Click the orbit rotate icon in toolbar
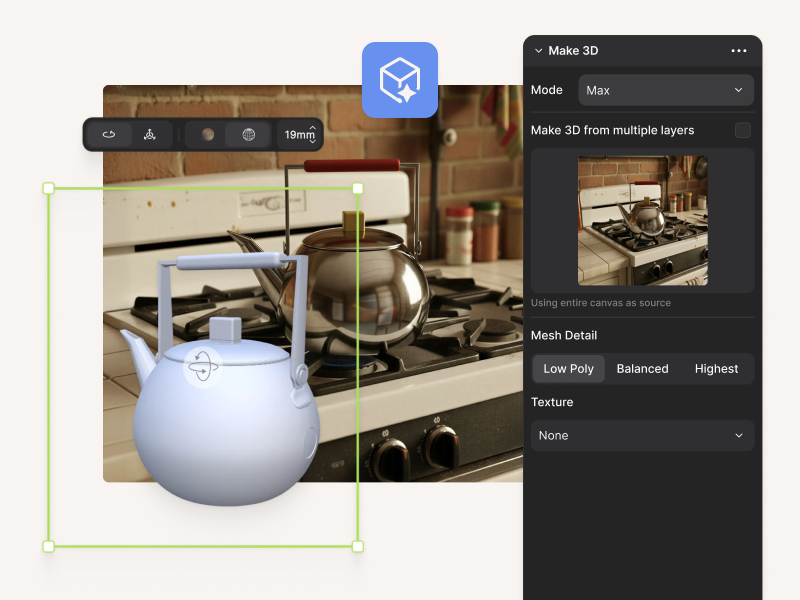The height and width of the screenshot is (600, 800). (109, 134)
